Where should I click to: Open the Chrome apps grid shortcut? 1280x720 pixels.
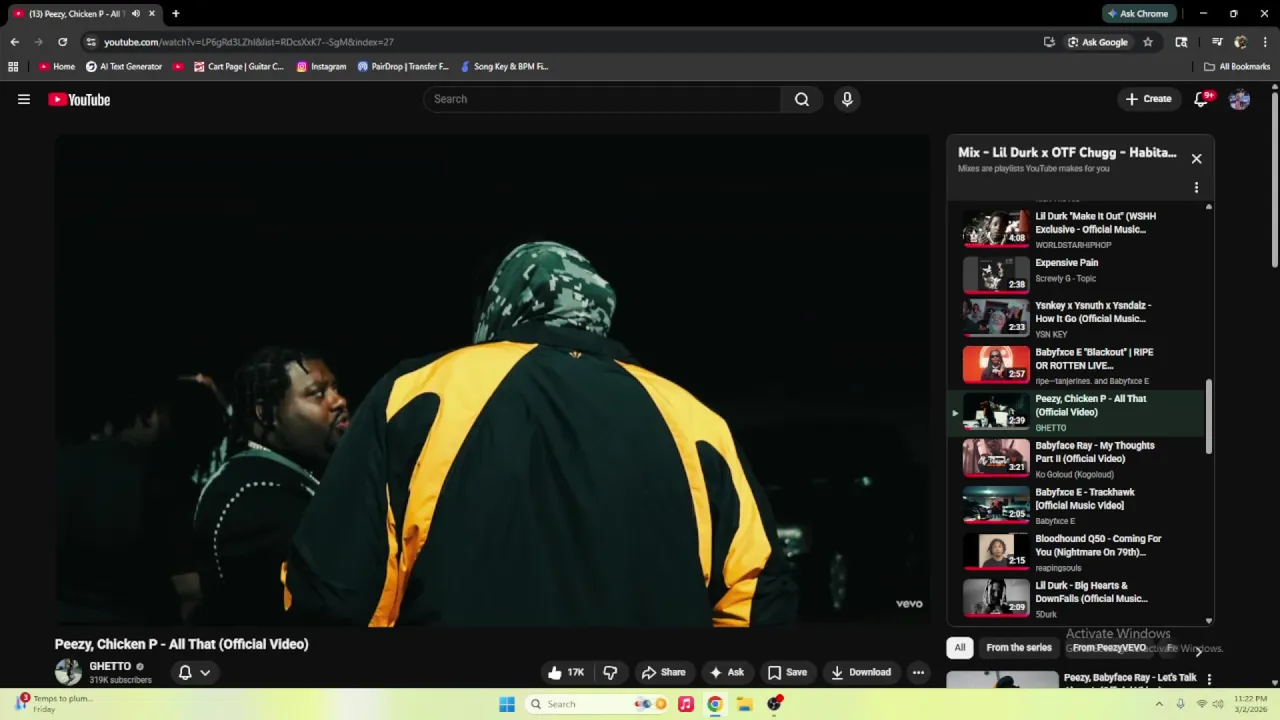tap(13, 67)
